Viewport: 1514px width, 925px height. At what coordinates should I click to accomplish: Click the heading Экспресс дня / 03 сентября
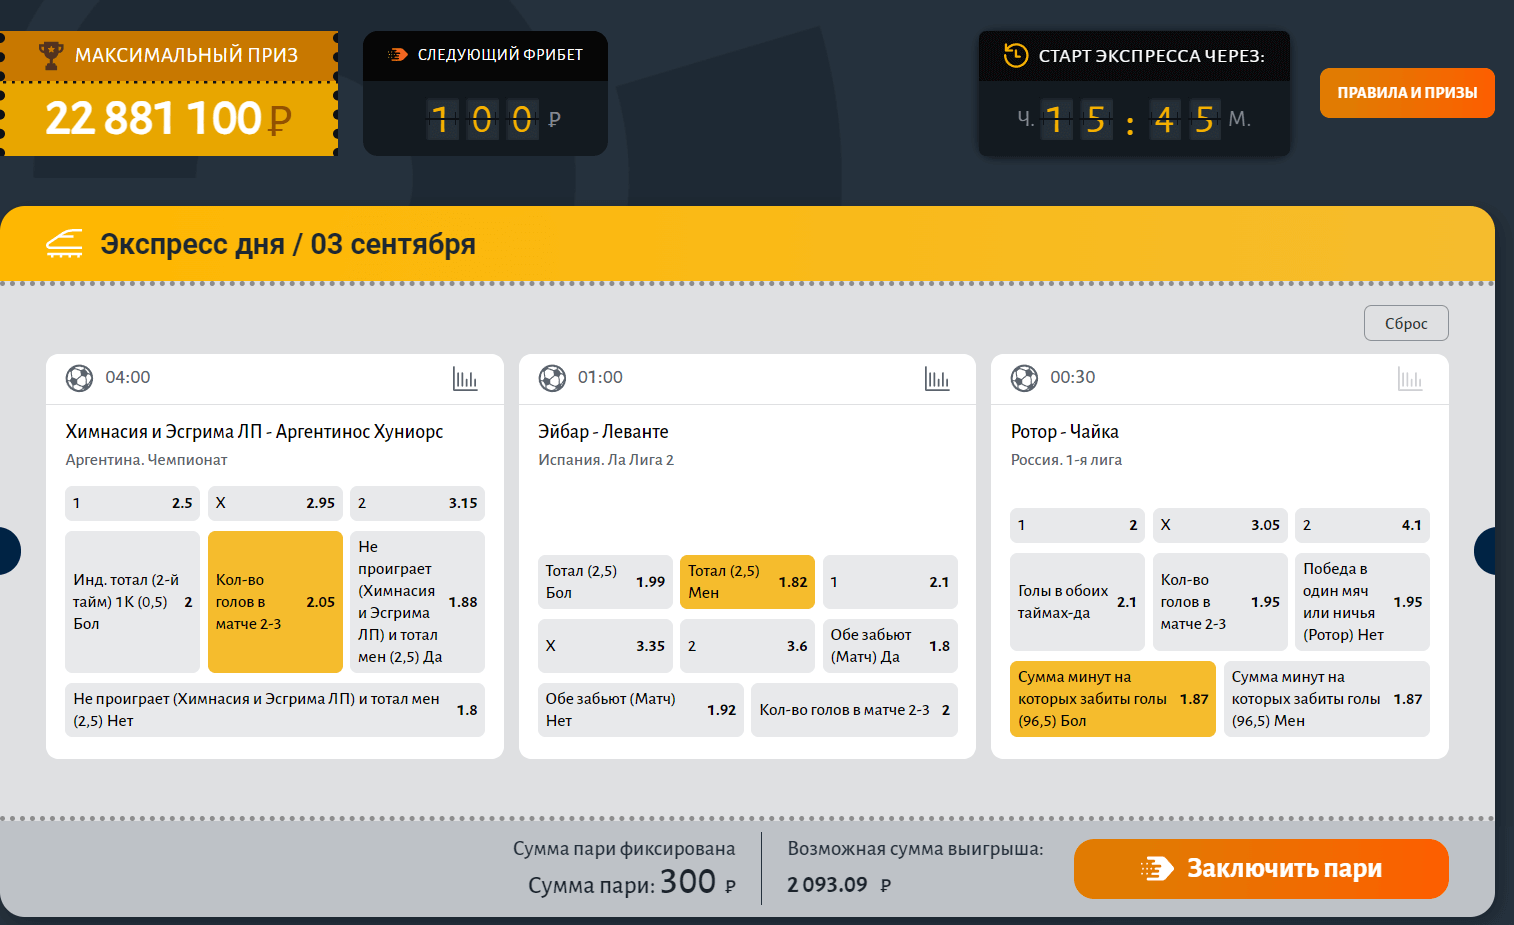(x=288, y=244)
